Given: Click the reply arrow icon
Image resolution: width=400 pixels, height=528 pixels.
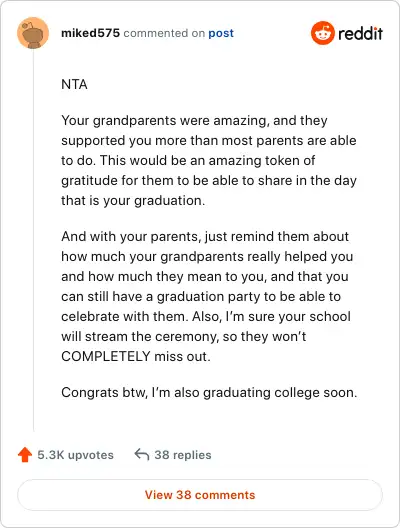Looking at the screenshot, I should (x=142, y=455).
